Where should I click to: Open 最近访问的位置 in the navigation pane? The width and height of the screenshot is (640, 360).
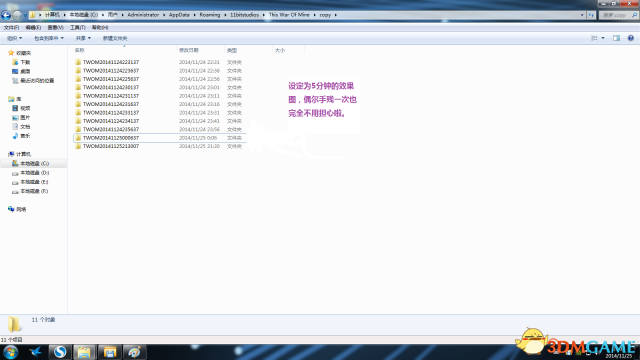[33, 80]
